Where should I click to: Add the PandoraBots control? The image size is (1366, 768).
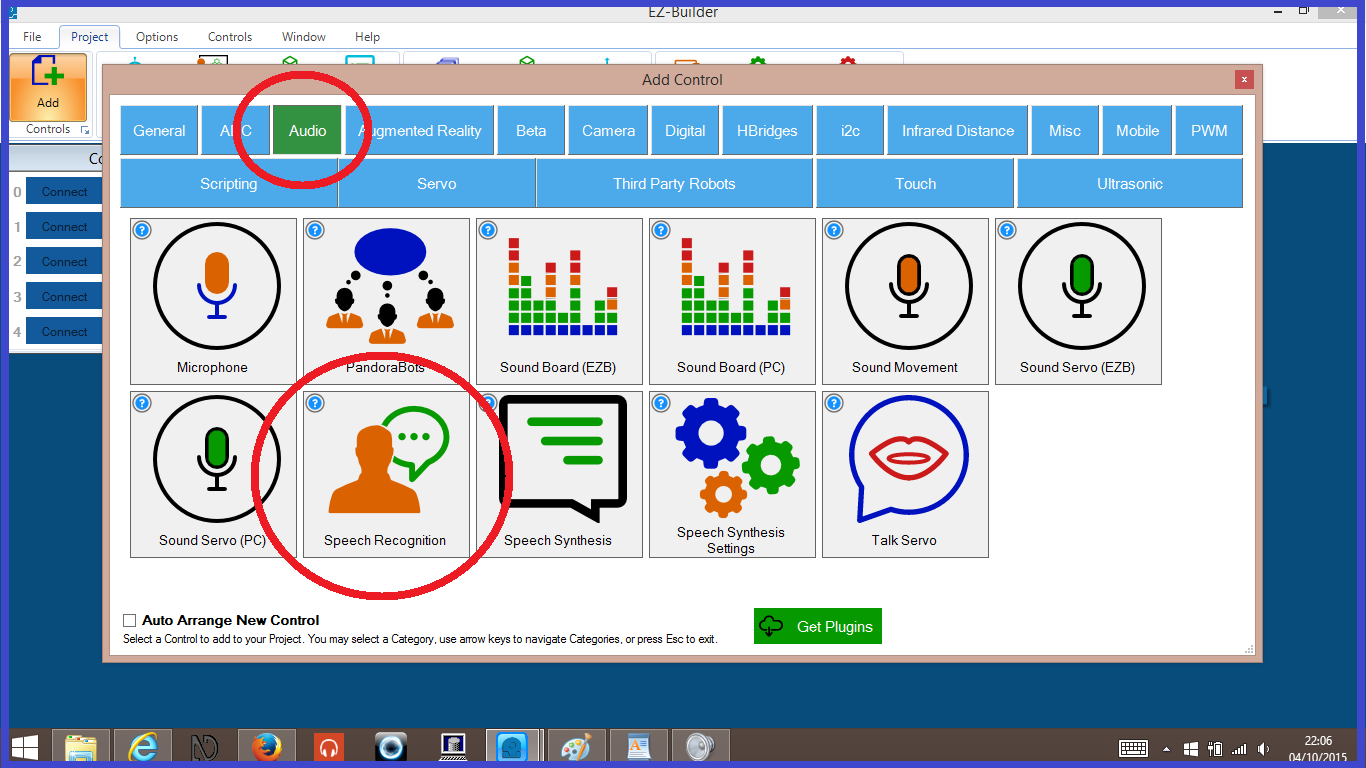click(x=386, y=301)
